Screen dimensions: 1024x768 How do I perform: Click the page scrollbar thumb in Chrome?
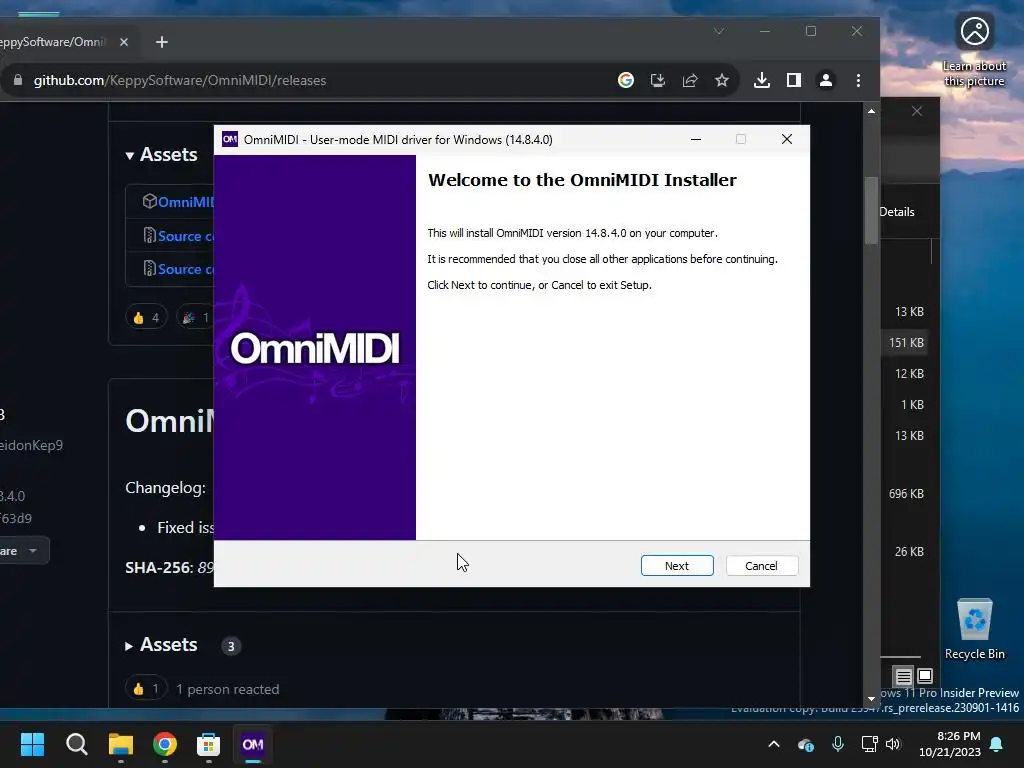coord(871,210)
